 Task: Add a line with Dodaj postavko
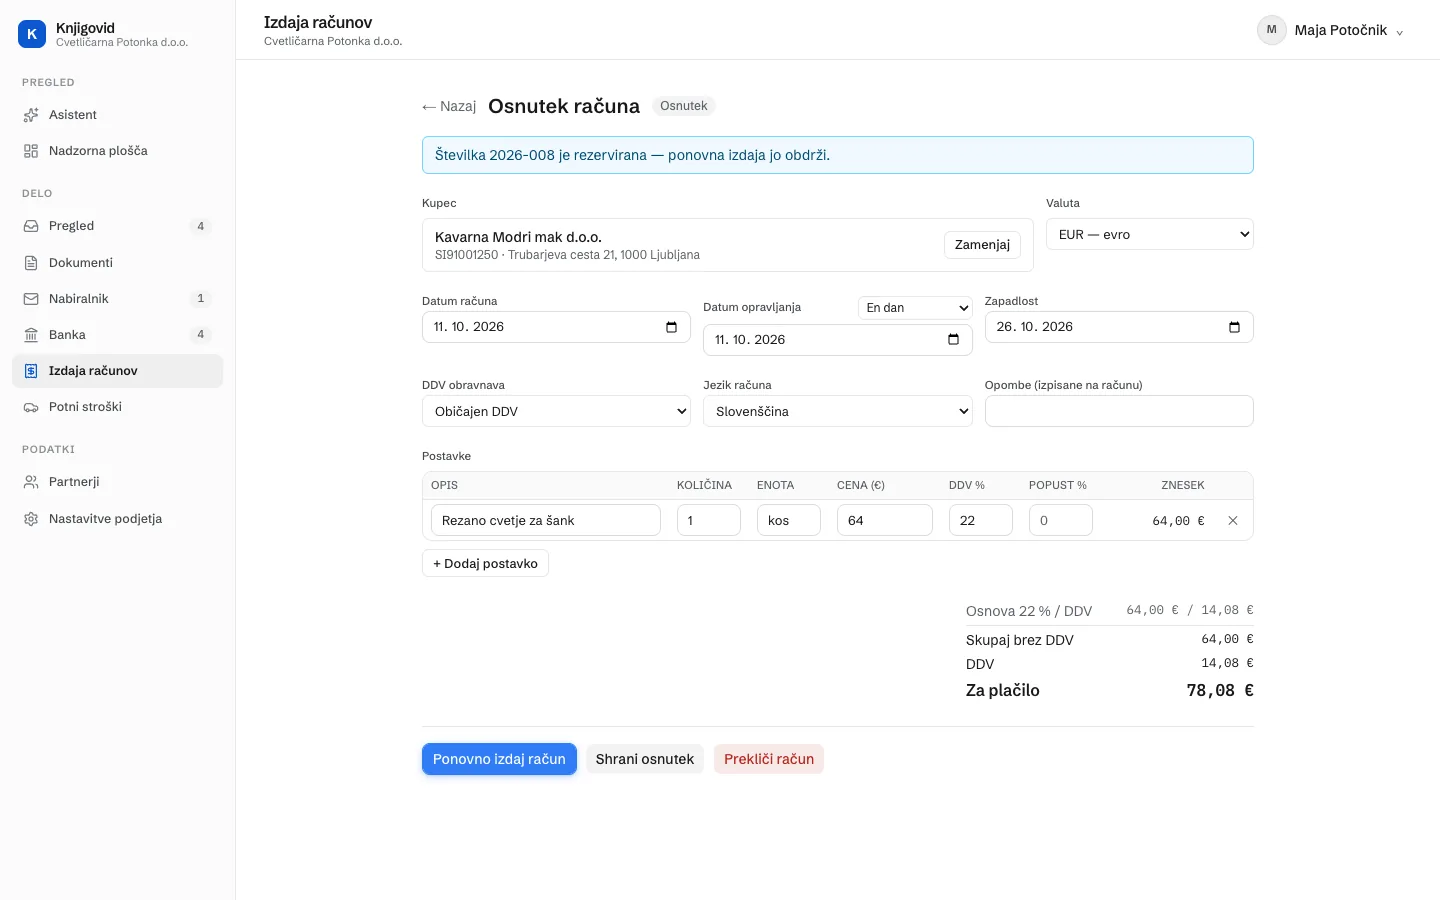485,563
